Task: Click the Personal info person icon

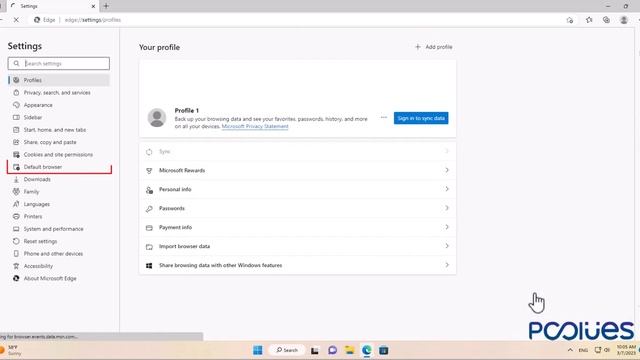Action: [149, 190]
